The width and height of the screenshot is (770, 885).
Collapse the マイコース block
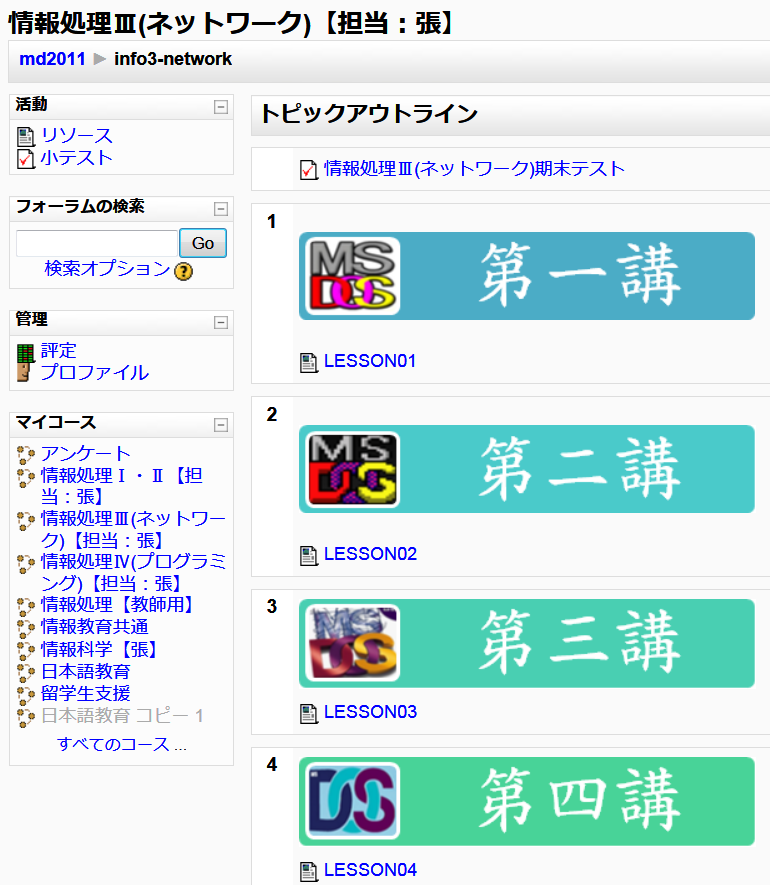tap(221, 425)
